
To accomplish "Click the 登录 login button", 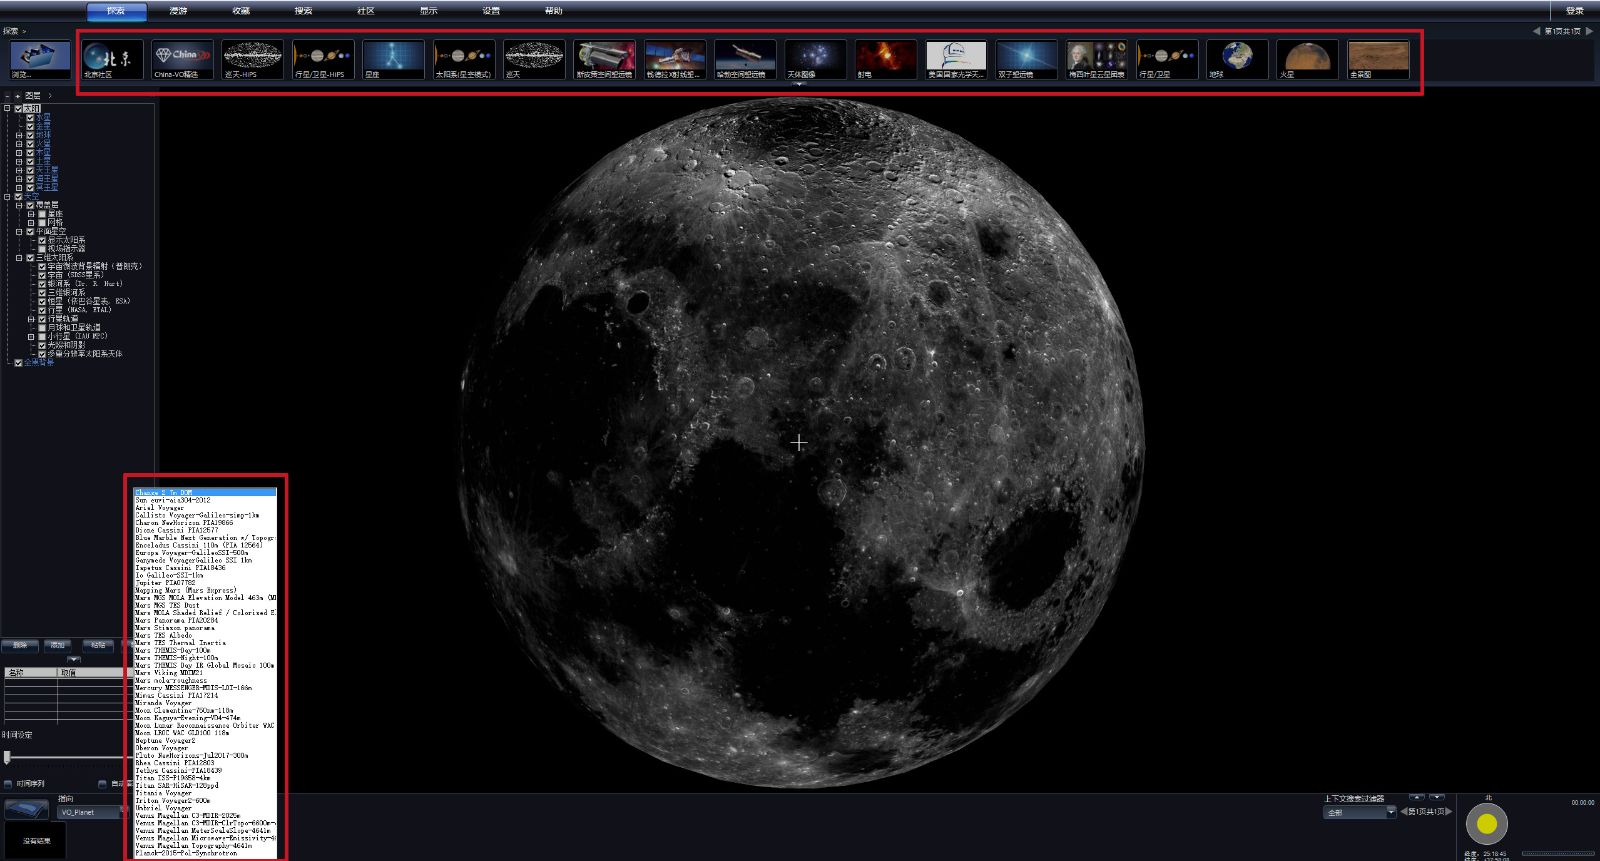I will point(1574,11).
